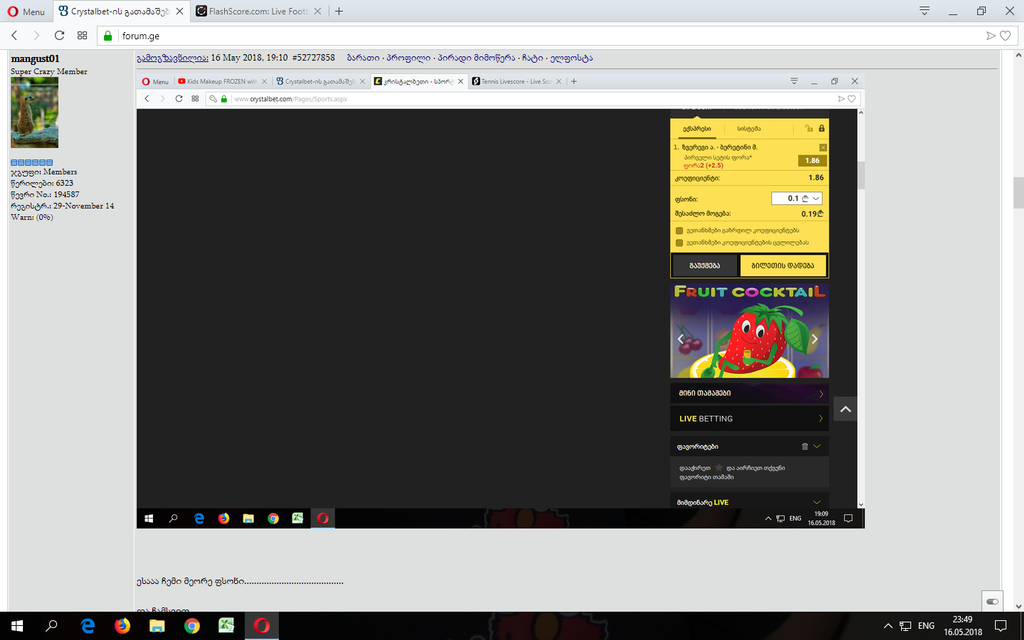Image resolution: width=1024 pixels, height=640 pixels.
Task: Click the scroll-to-top arrow beside the betslip
Action: coord(846,409)
